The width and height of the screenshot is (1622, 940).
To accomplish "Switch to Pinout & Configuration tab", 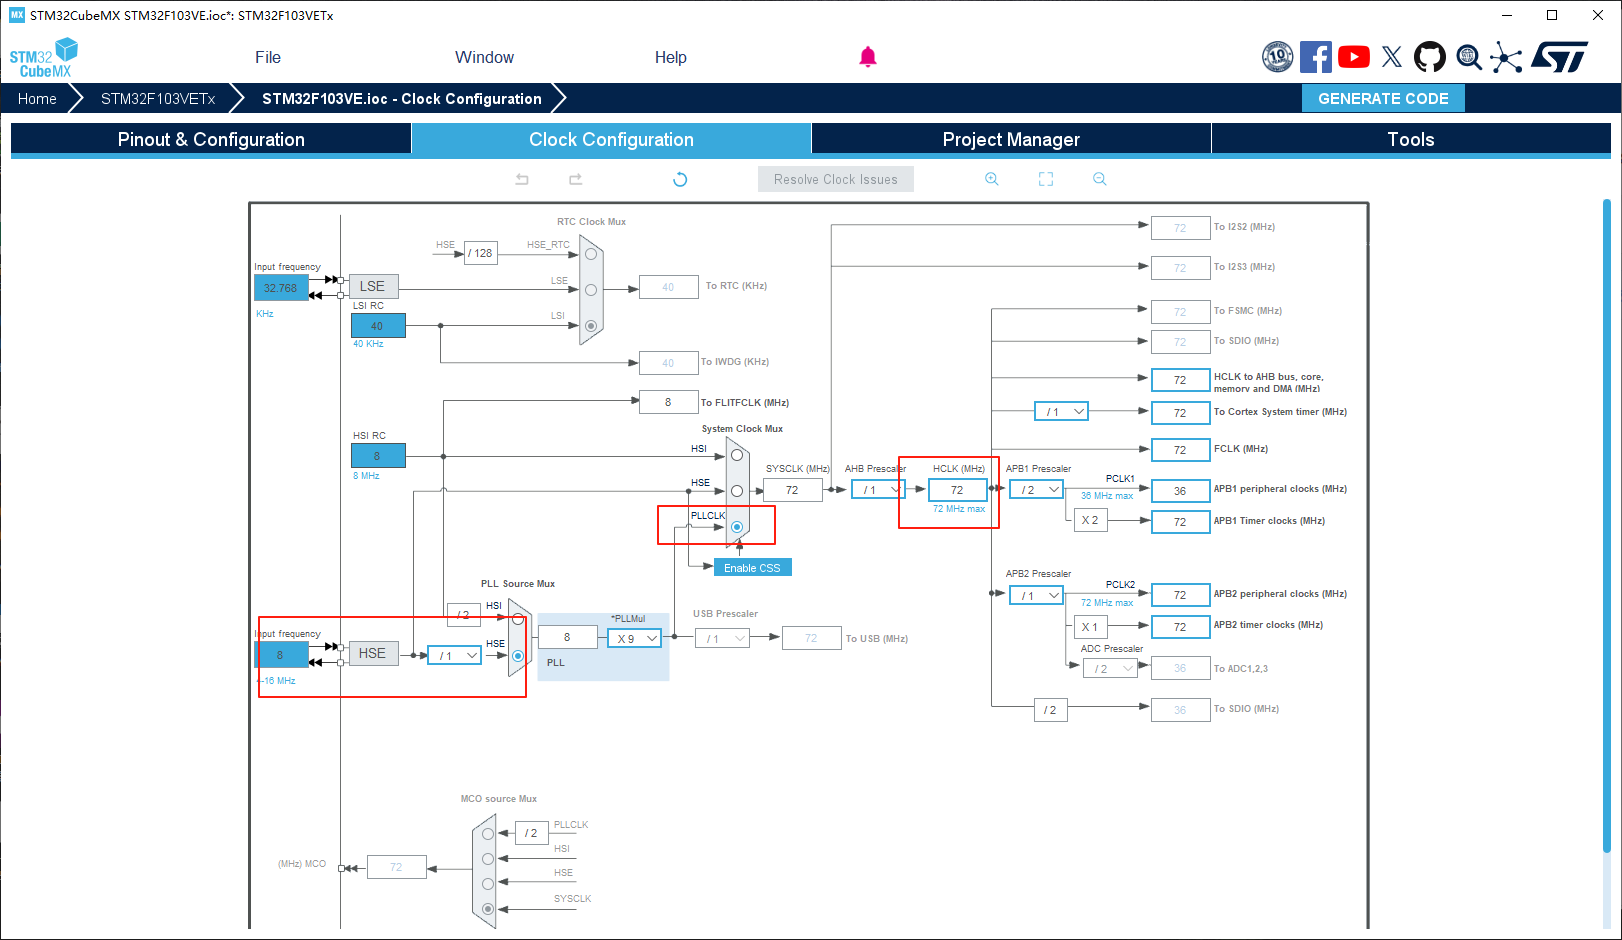I will coord(211,139).
